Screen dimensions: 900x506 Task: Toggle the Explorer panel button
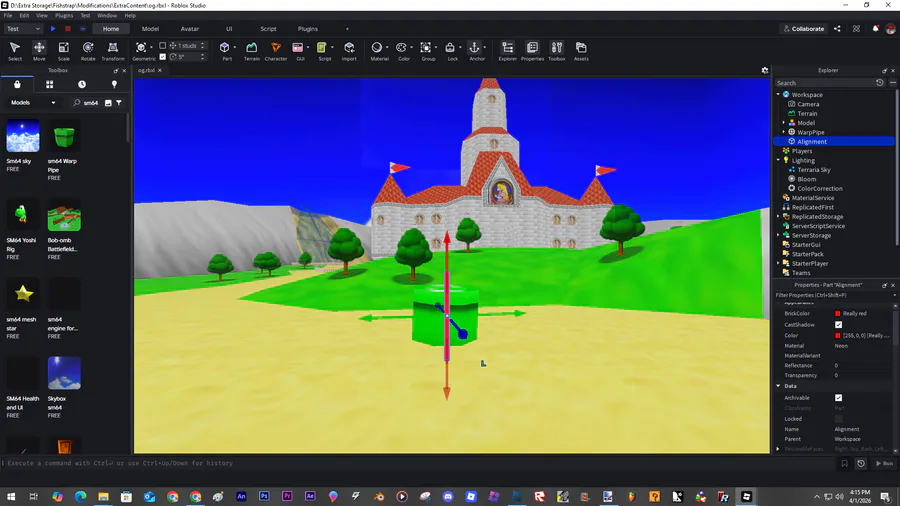507,50
